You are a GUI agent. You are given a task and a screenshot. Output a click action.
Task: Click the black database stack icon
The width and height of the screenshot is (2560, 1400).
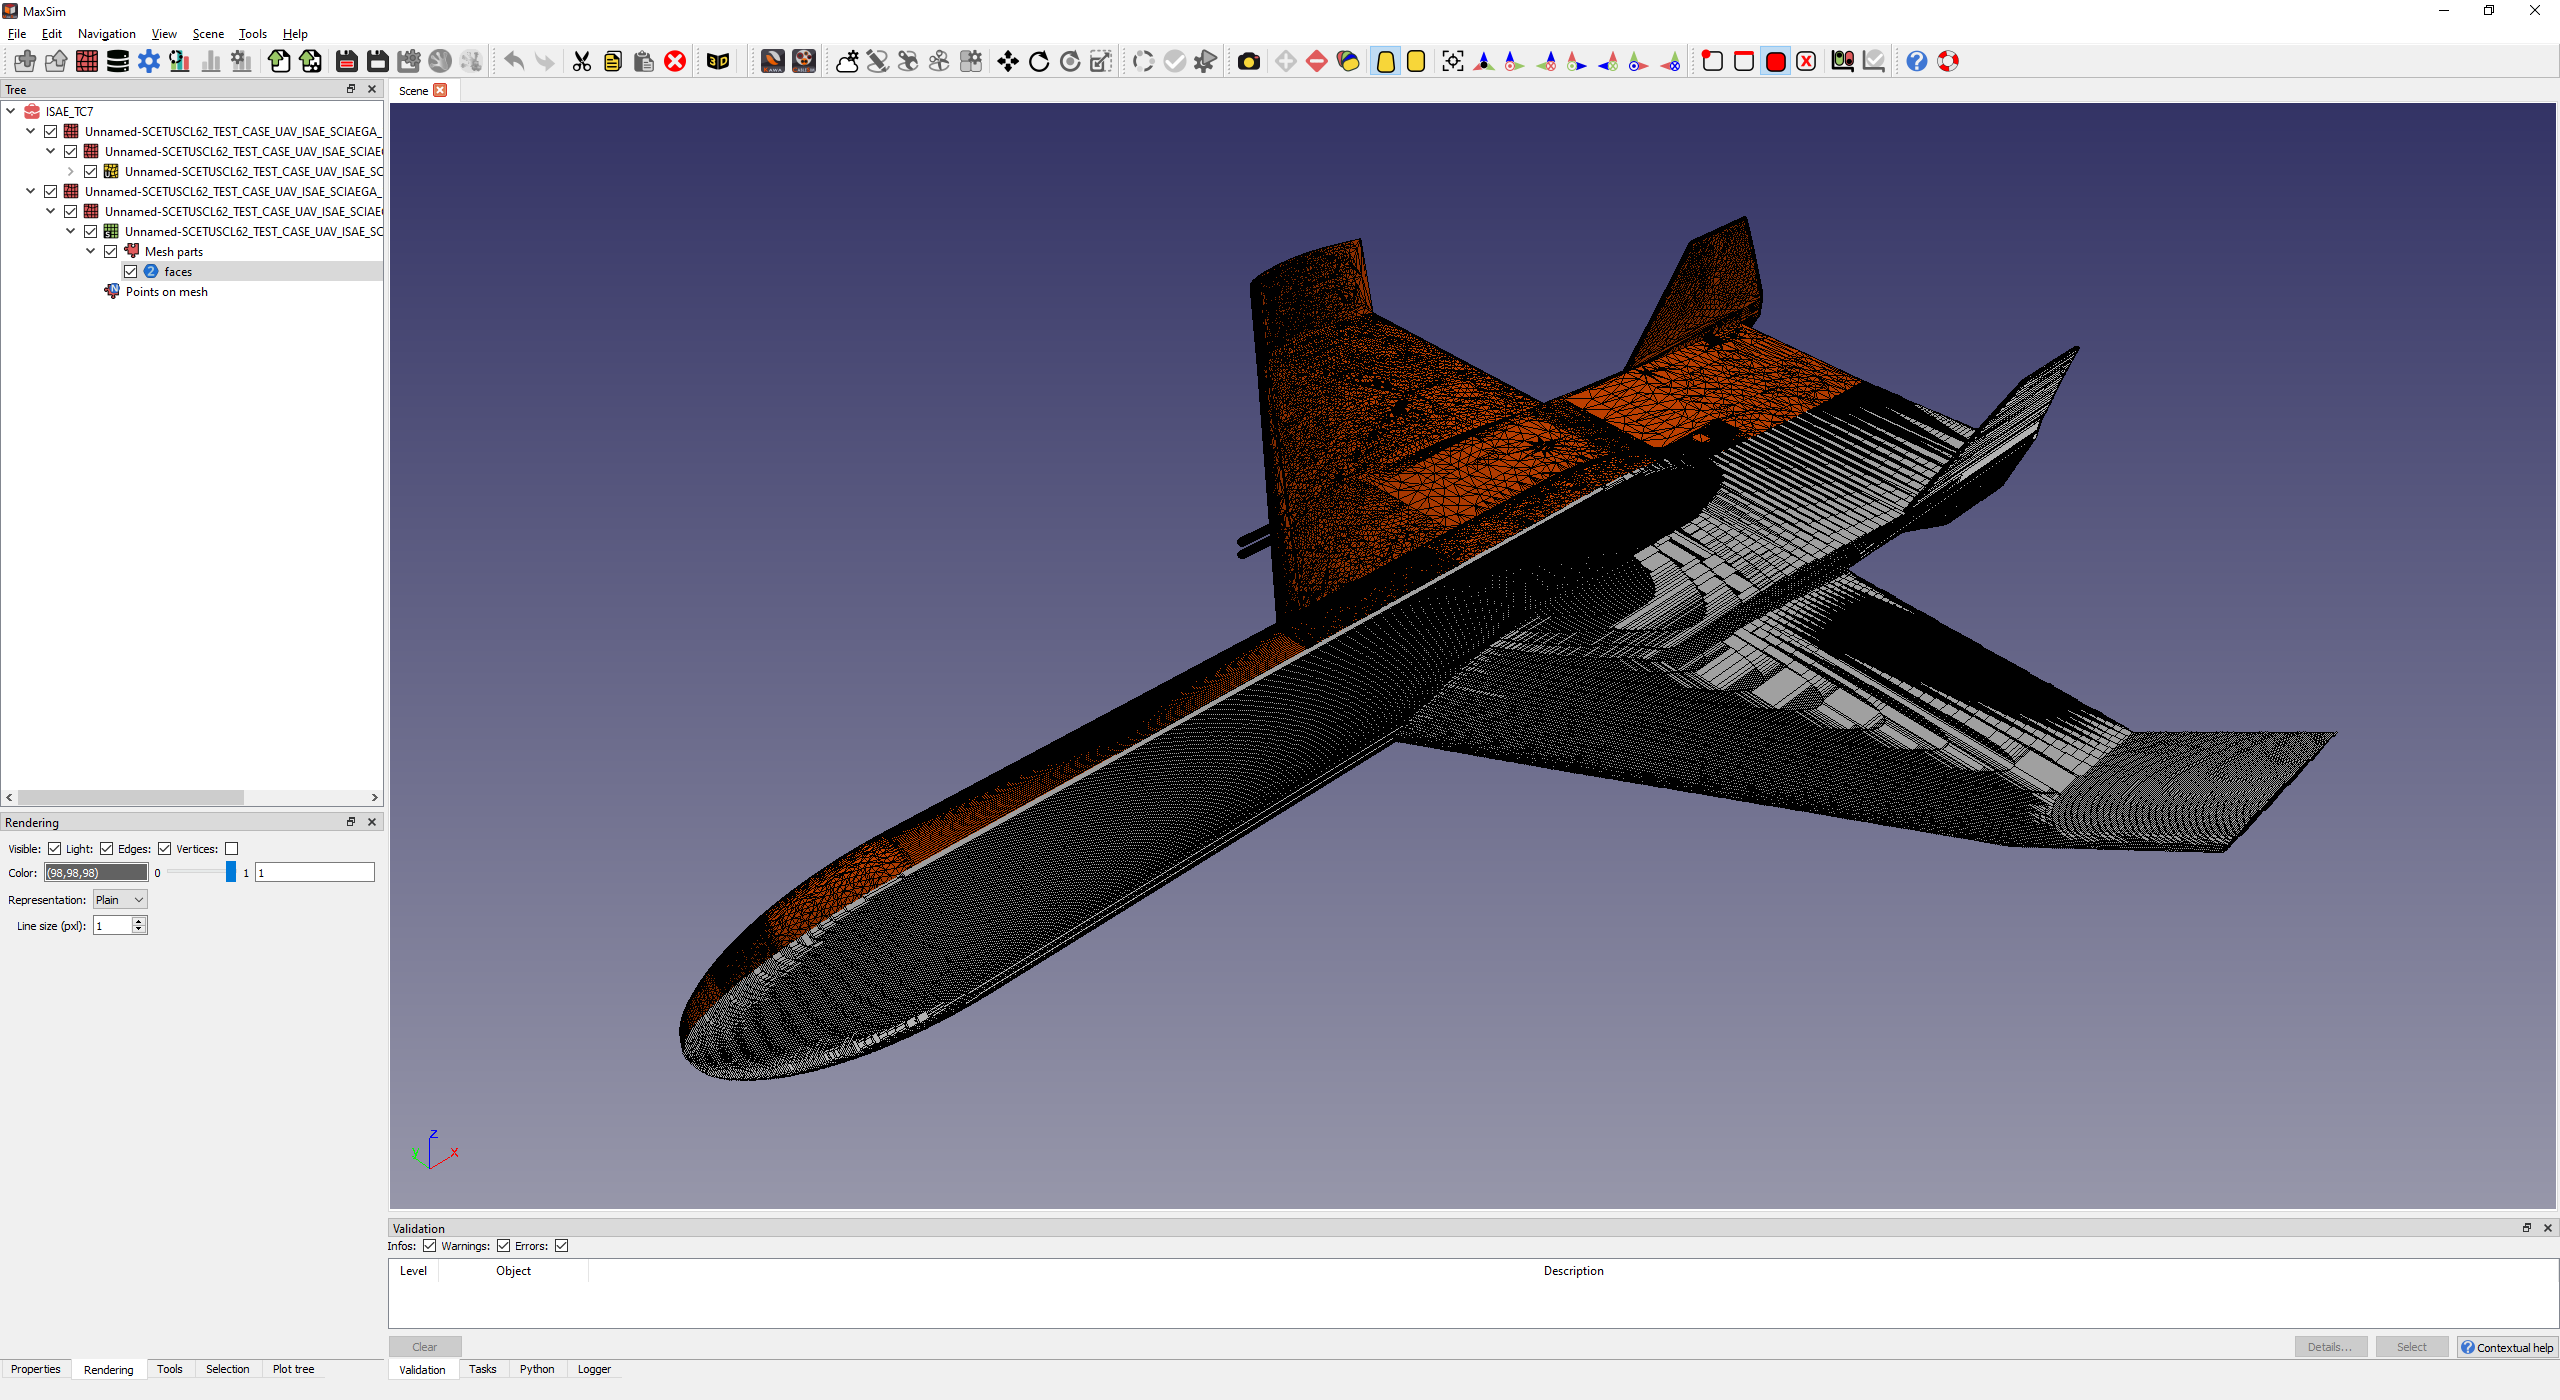tap(118, 61)
